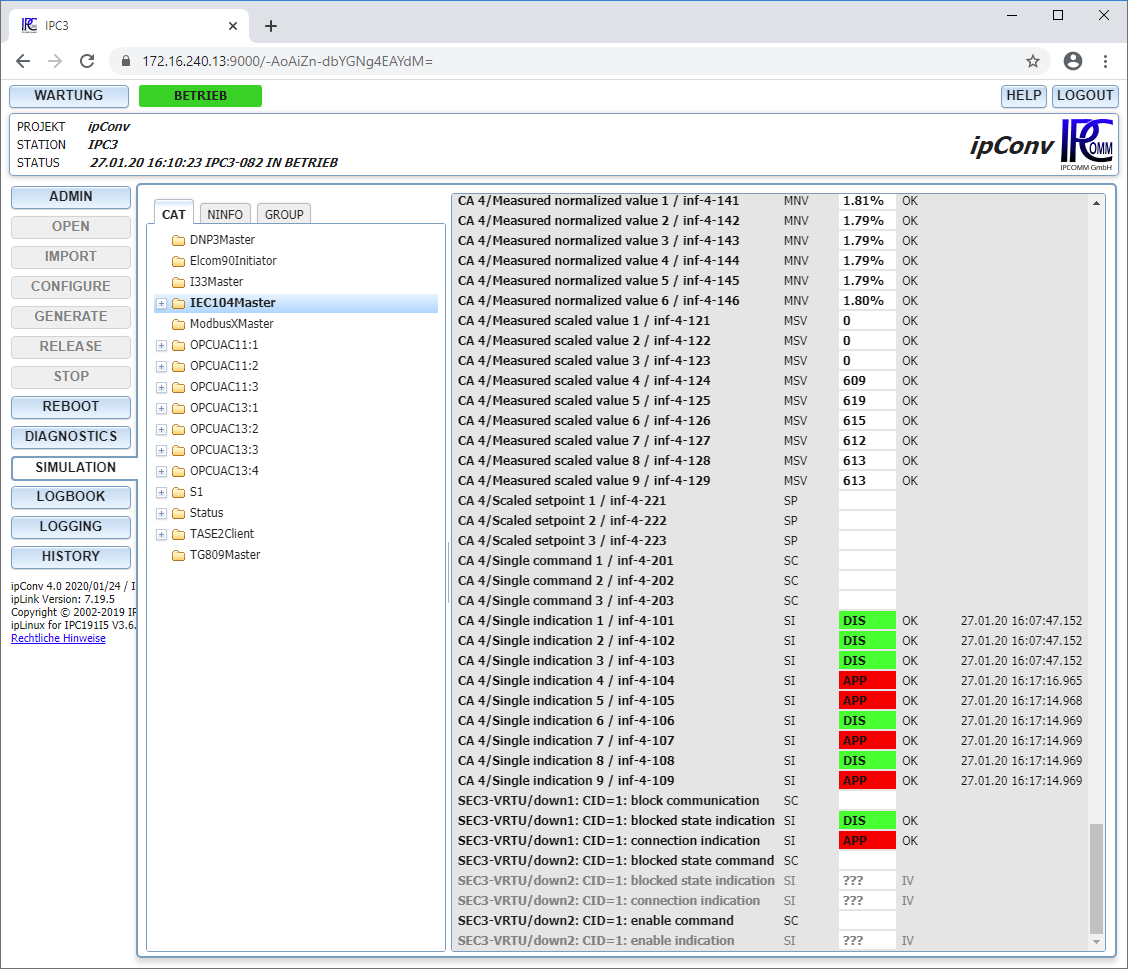Open a new browser tab with plus icon
Screen dimensions: 1128x969
(271, 26)
